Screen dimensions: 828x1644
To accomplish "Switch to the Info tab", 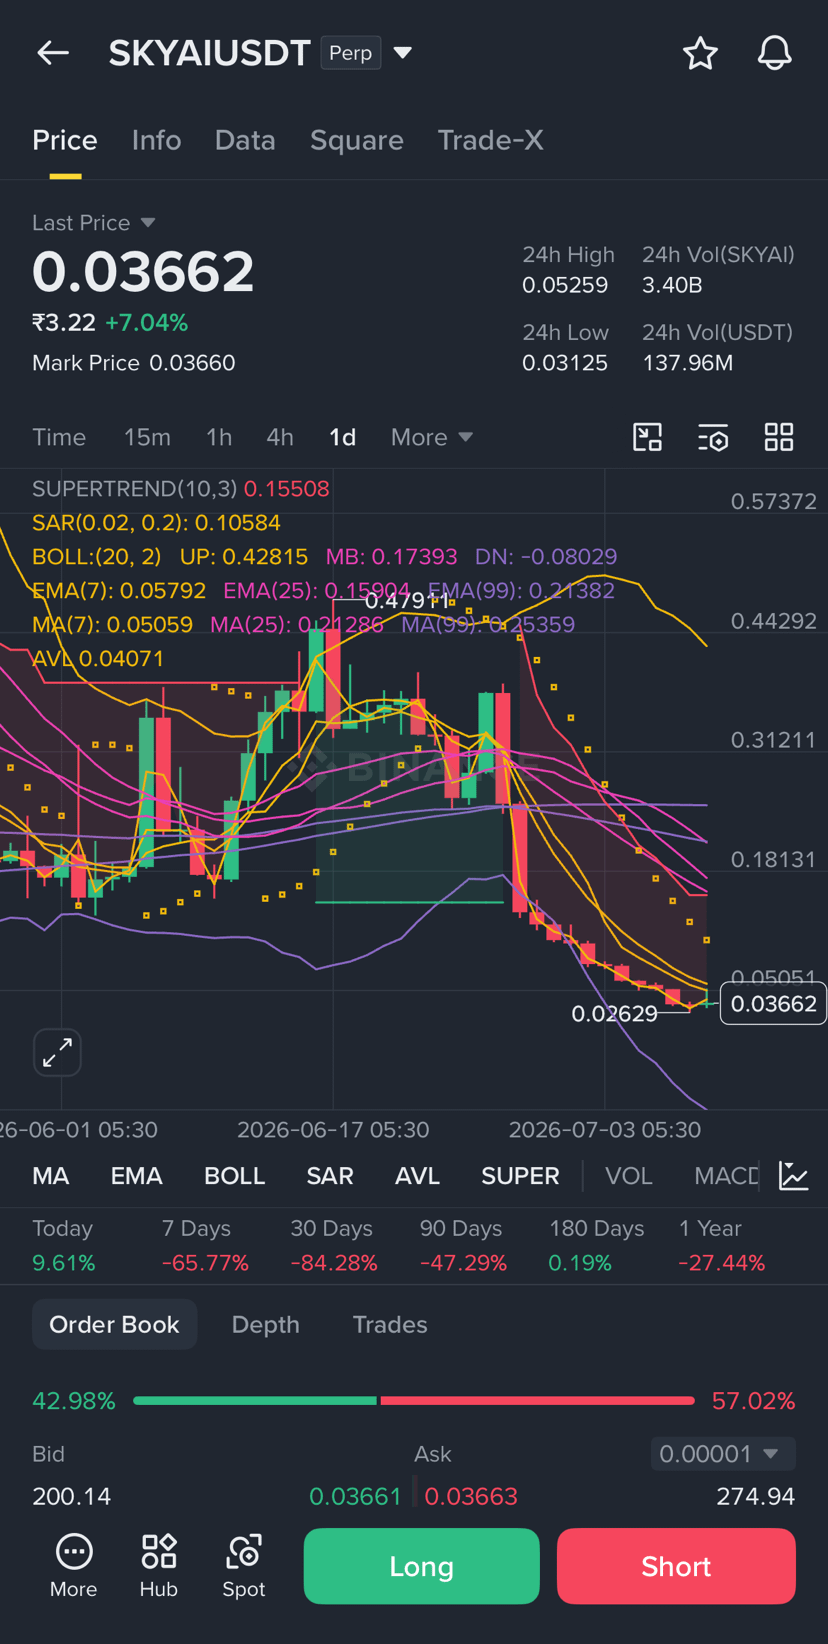I will click(156, 140).
